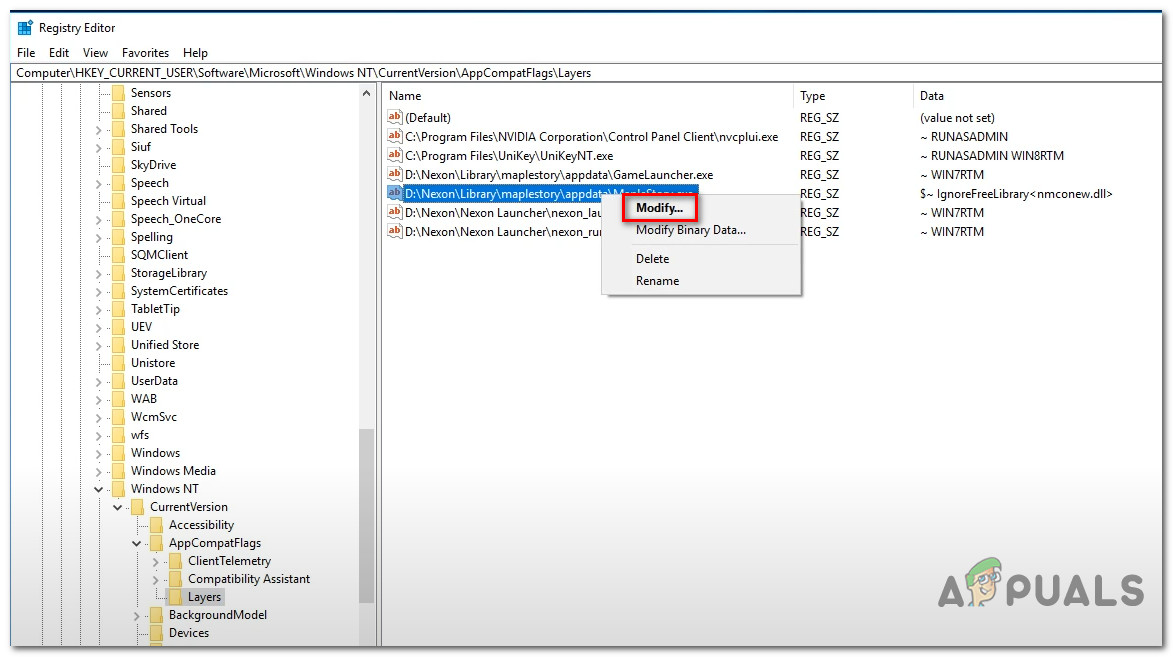Select the wfs tree key

pos(140,435)
